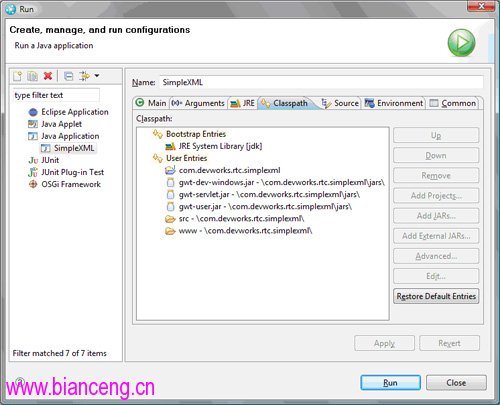Viewport: 500px width, 405px height.
Task: Click the Filter launch configurations icon
Action: click(x=84, y=76)
